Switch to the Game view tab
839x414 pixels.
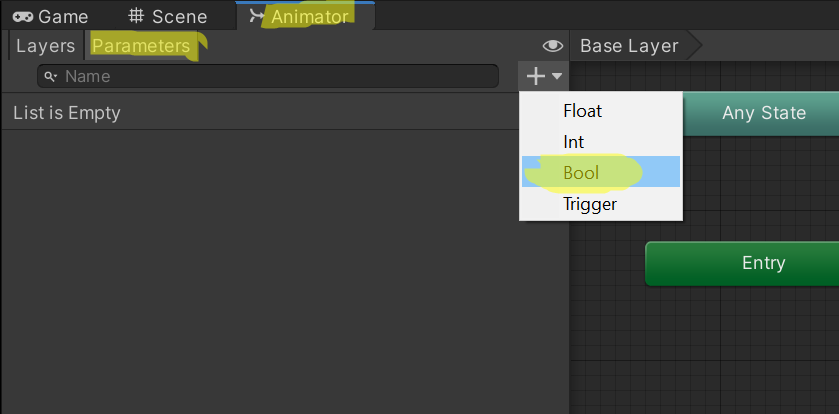point(51,17)
